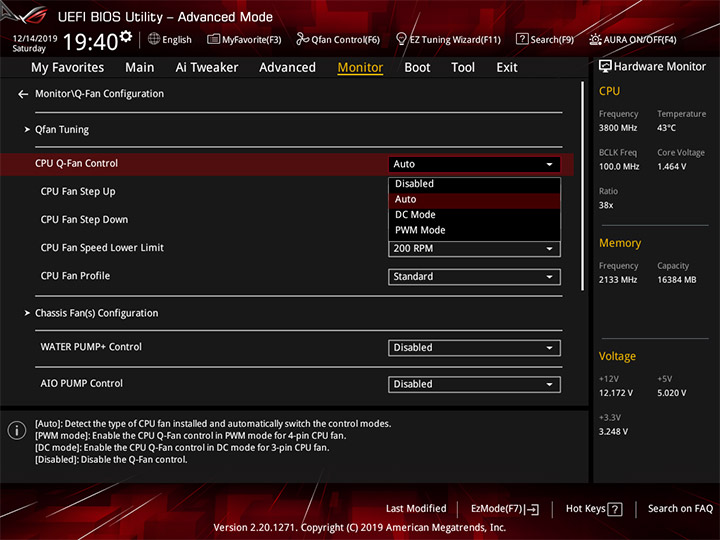The image size is (720, 540).
Task: Open Search(F9) question mark icon
Action: (x=522, y=39)
